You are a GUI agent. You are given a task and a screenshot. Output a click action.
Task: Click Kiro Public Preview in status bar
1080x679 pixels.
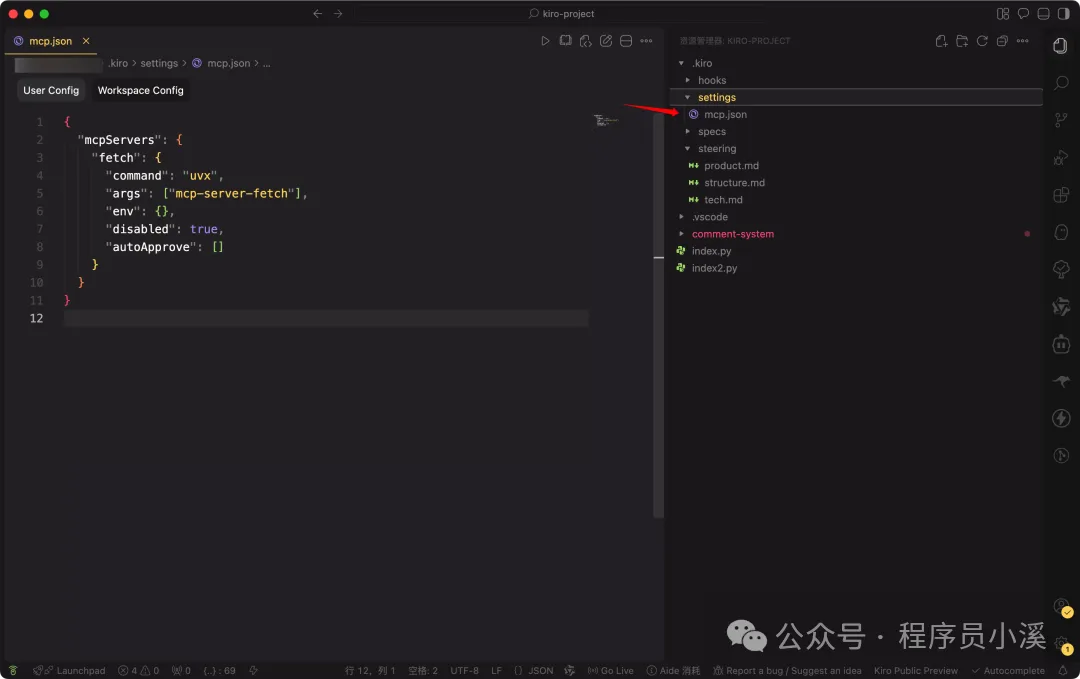coord(915,670)
